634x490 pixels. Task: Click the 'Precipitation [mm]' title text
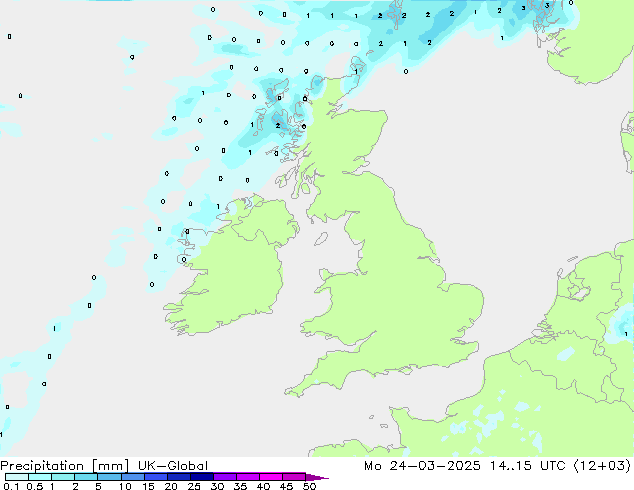64,466
